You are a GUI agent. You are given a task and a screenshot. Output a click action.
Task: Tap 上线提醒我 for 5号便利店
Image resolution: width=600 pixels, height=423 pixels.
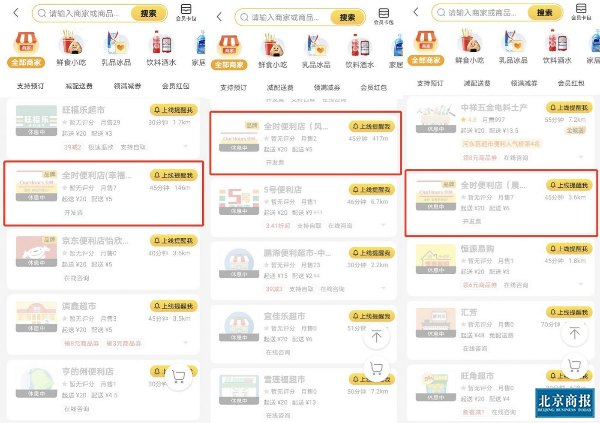pos(372,189)
